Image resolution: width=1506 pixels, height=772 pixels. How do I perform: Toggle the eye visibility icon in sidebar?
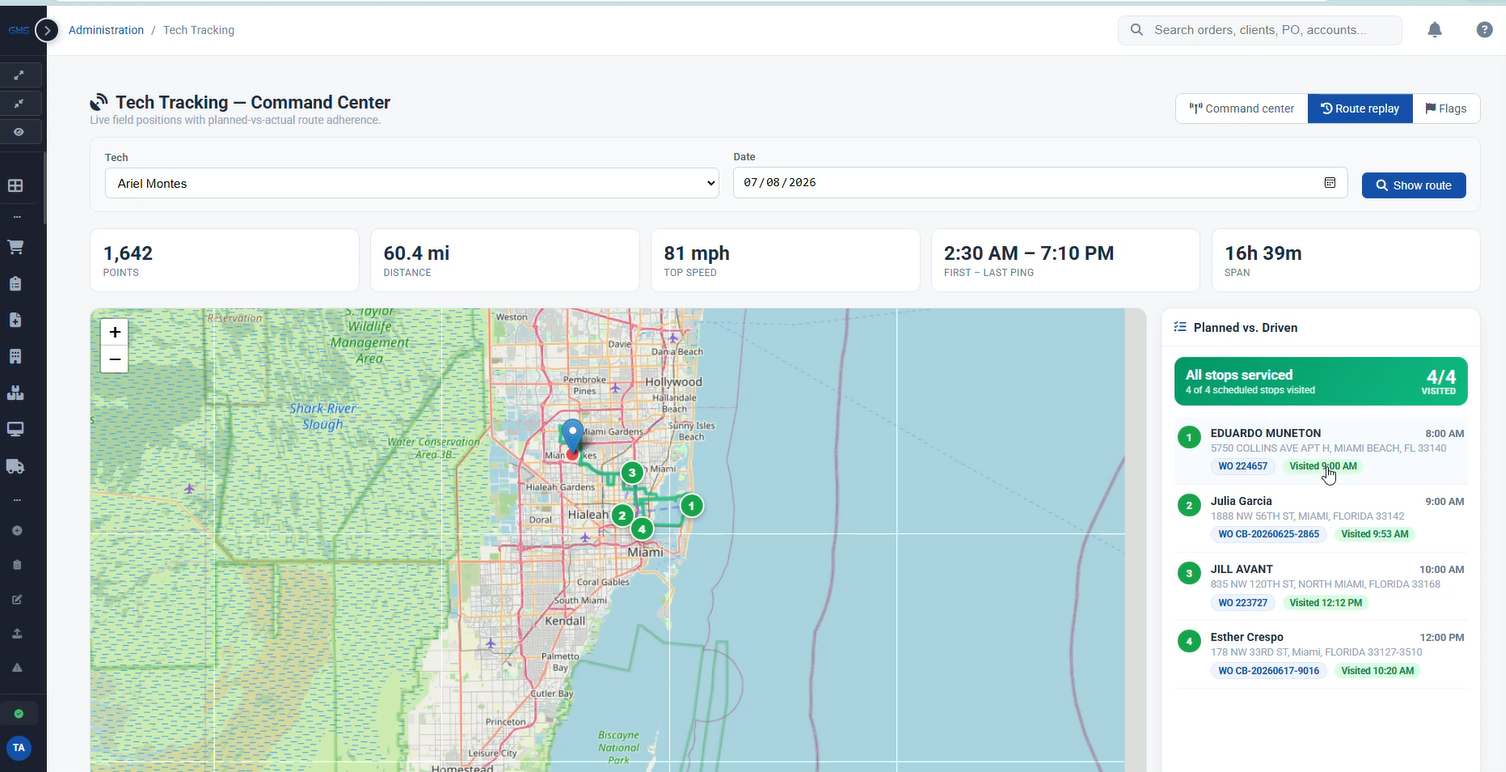(18, 132)
